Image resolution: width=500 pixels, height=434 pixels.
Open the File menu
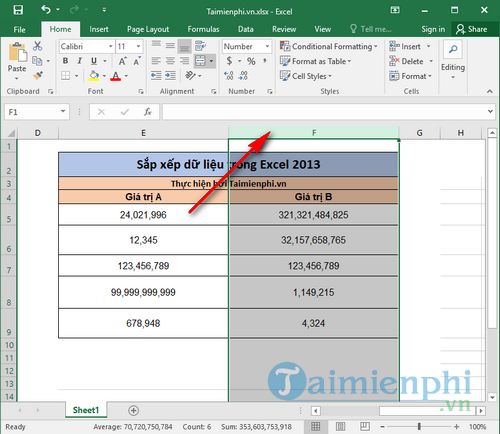19,29
